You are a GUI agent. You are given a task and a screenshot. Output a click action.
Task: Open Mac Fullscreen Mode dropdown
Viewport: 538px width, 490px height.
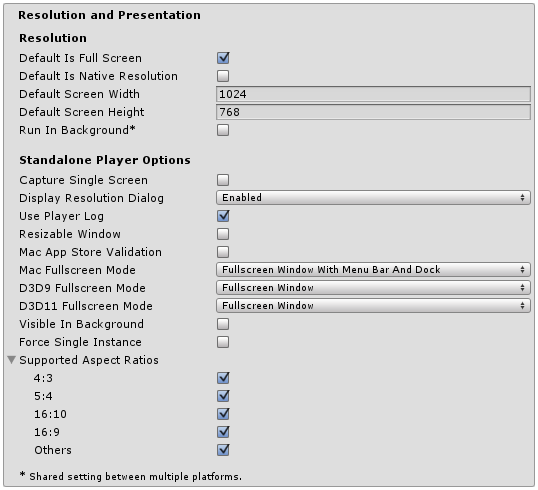click(373, 270)
